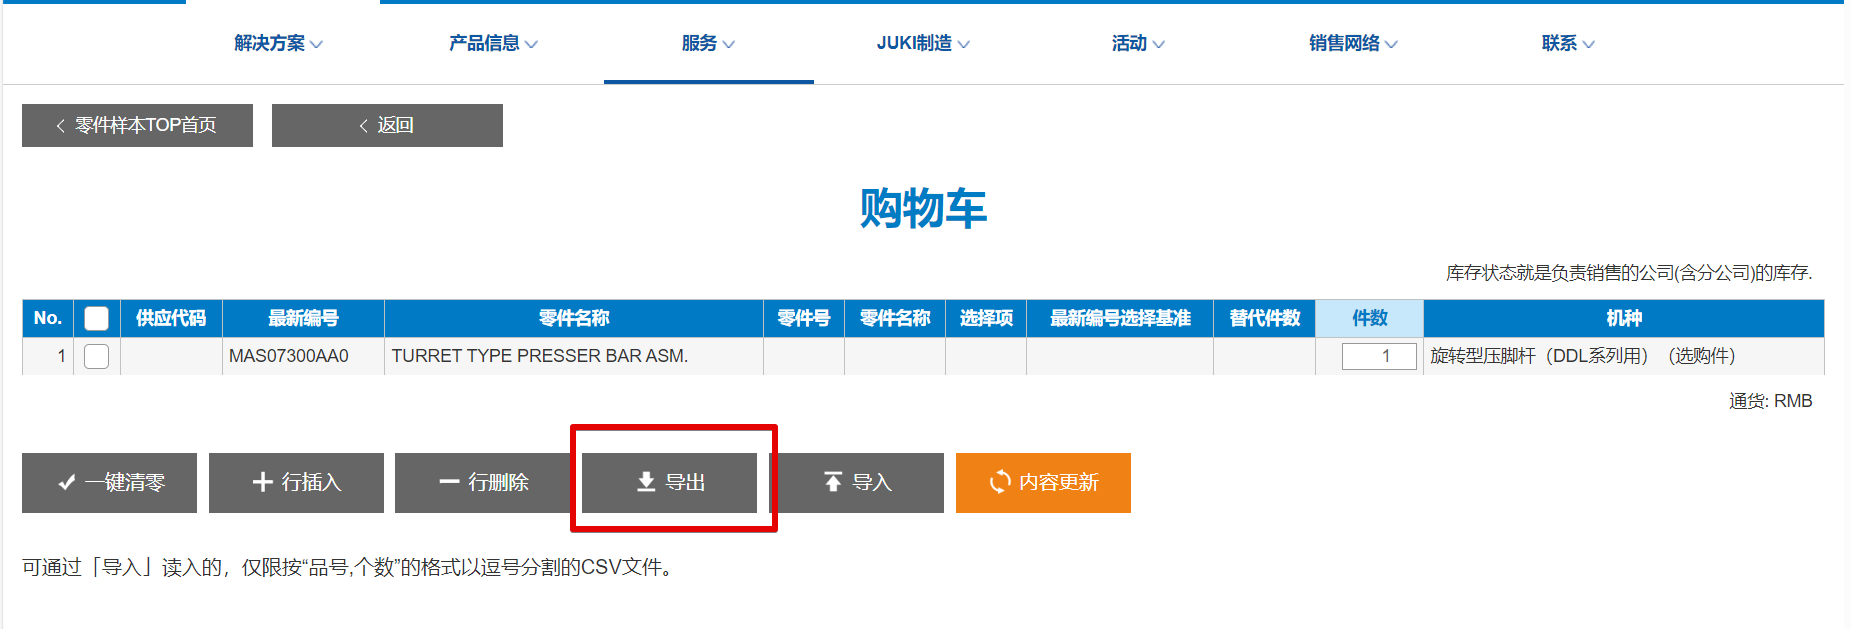
Task: Click the left chevron on 返回
Action: tap(364, 126)
